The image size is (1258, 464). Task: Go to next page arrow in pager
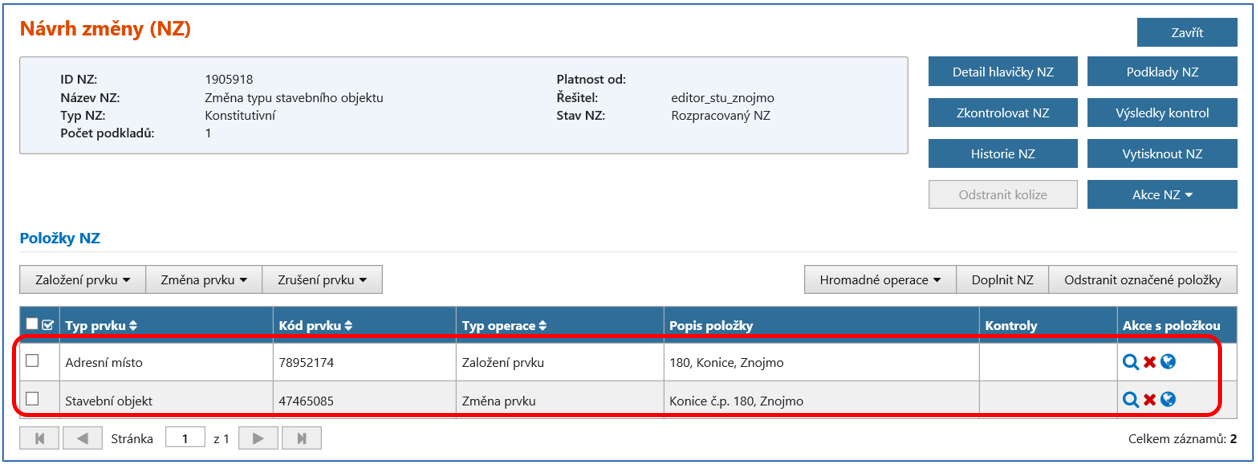pyautogui.click(x=258, y=438)
